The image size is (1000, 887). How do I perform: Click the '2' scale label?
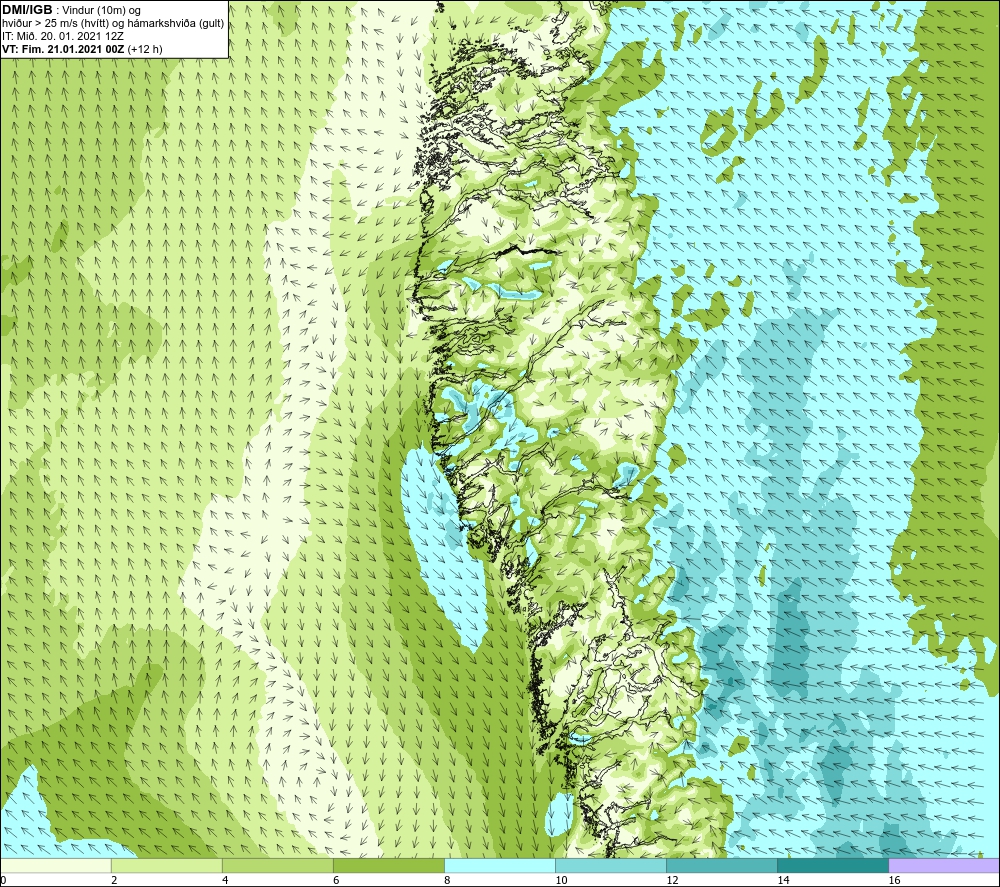(x=114, y=880)
